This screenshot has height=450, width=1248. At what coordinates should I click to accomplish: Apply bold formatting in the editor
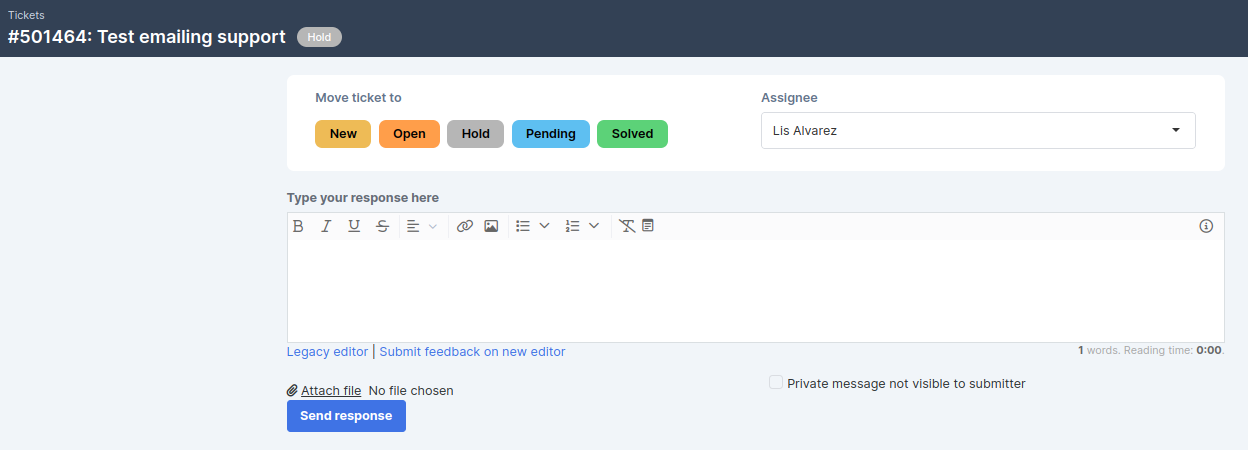(298, 226)
